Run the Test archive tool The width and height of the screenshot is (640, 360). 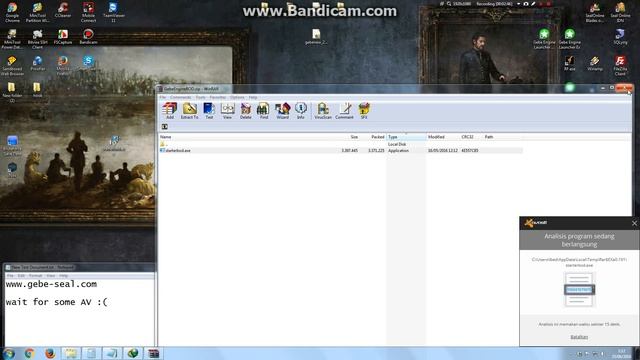pyautogui.click(x=209, y=111)
